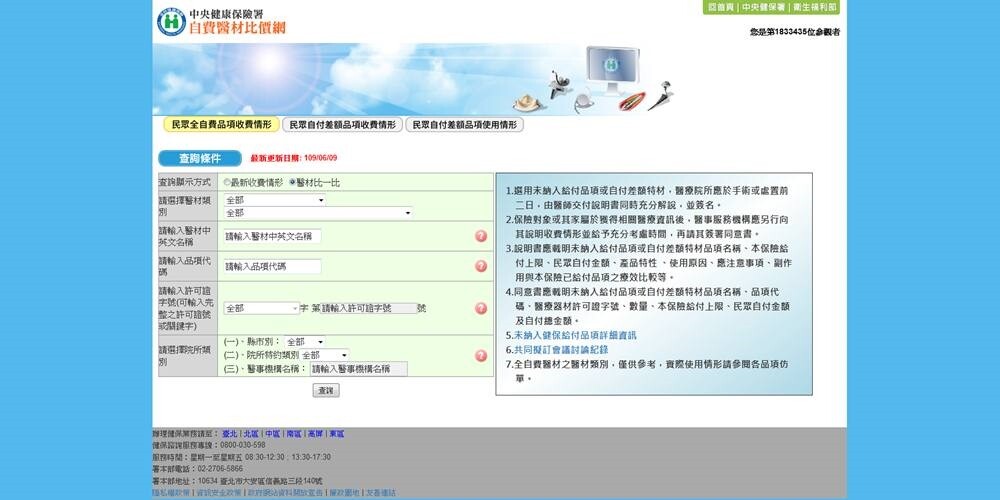The height and width of the screenshot is (500, 1000).
Task: Open first 醫材類別 dropdown
Action: click(275, 200)
